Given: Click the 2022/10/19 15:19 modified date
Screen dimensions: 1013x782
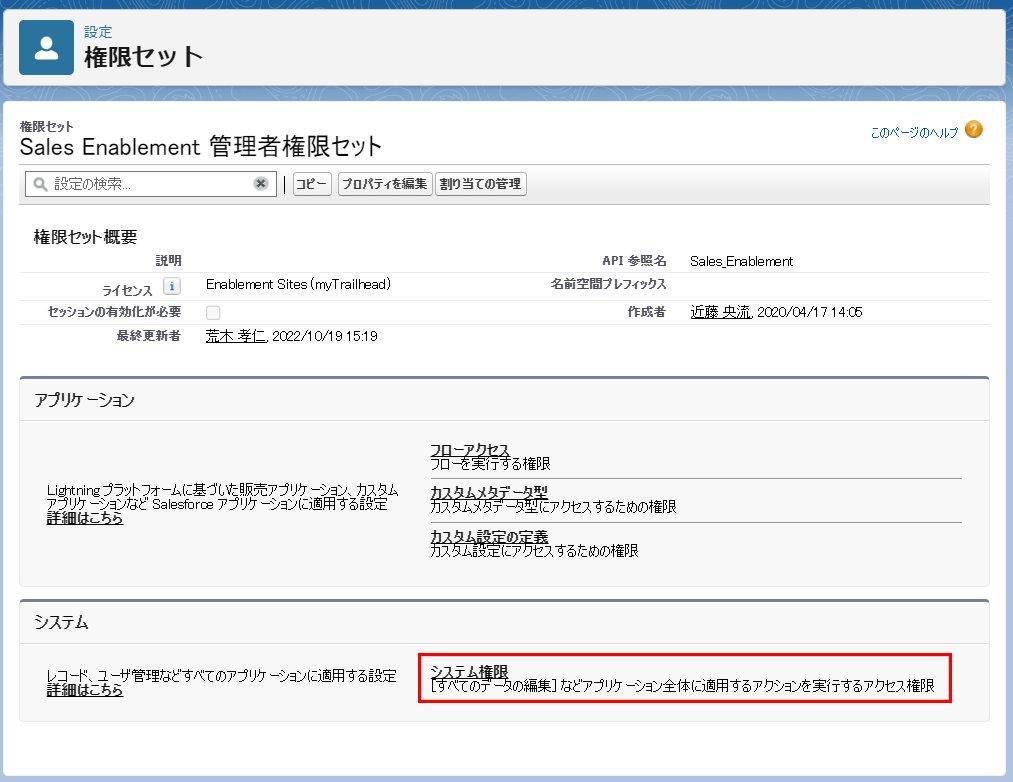Looking at the screenshot, I should coord(324,336).
